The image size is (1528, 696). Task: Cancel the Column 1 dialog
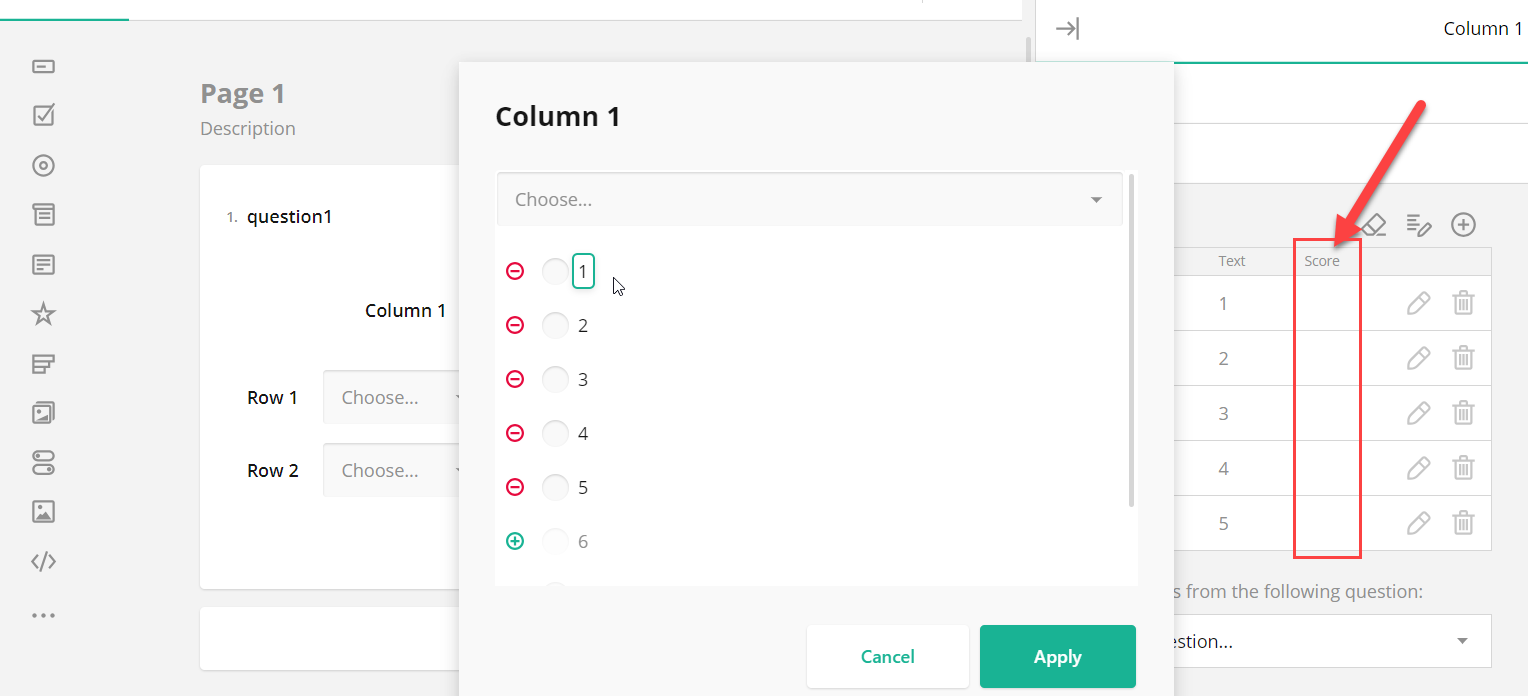pos(887,656)
